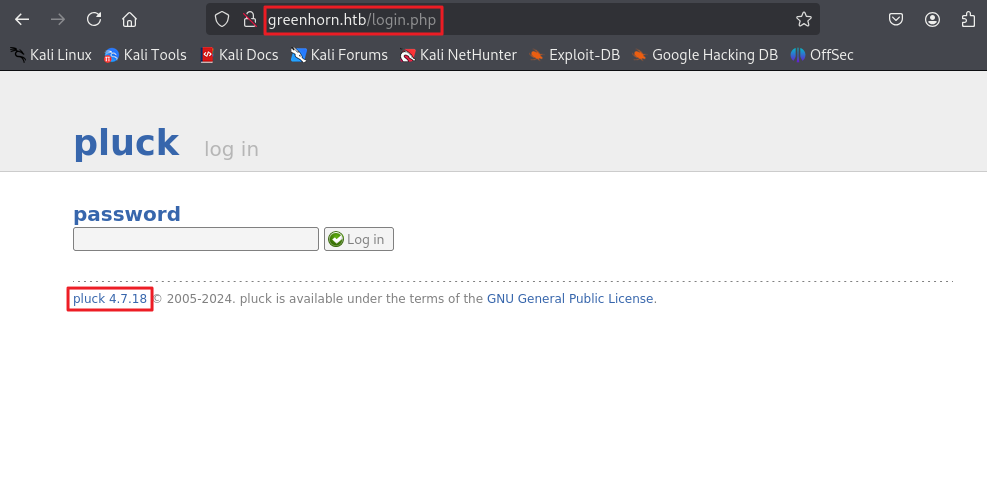This screenshot has height=487, width=987.
Task: Click the green checkmark on Log in
Action: [336, 239]
